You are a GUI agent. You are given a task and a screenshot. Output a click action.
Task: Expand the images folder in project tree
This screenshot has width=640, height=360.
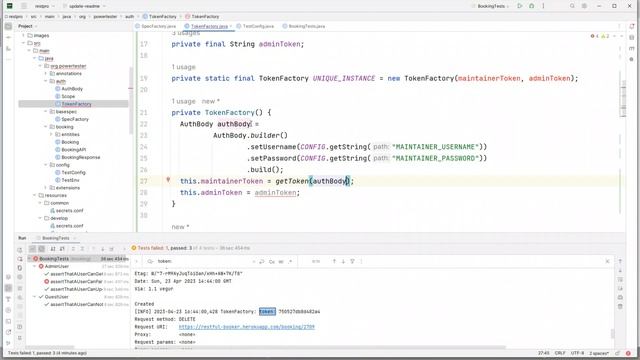point(24,36)
